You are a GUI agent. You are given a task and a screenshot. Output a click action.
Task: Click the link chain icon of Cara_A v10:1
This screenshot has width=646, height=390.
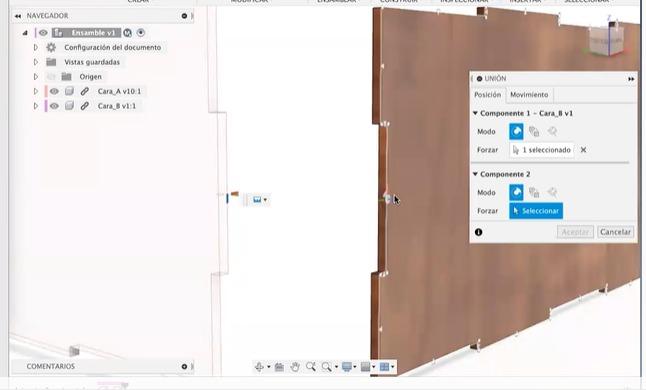(84, 91)
